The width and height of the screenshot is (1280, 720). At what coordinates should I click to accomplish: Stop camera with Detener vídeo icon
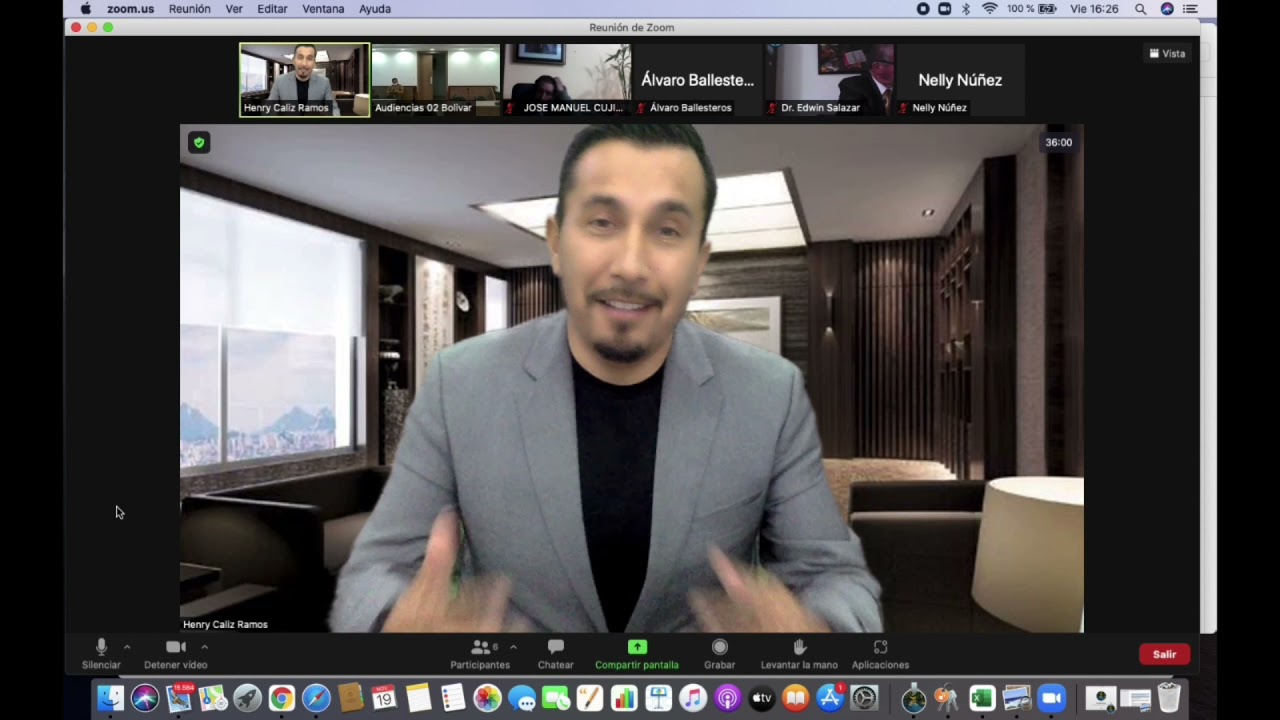click(176, 647)
